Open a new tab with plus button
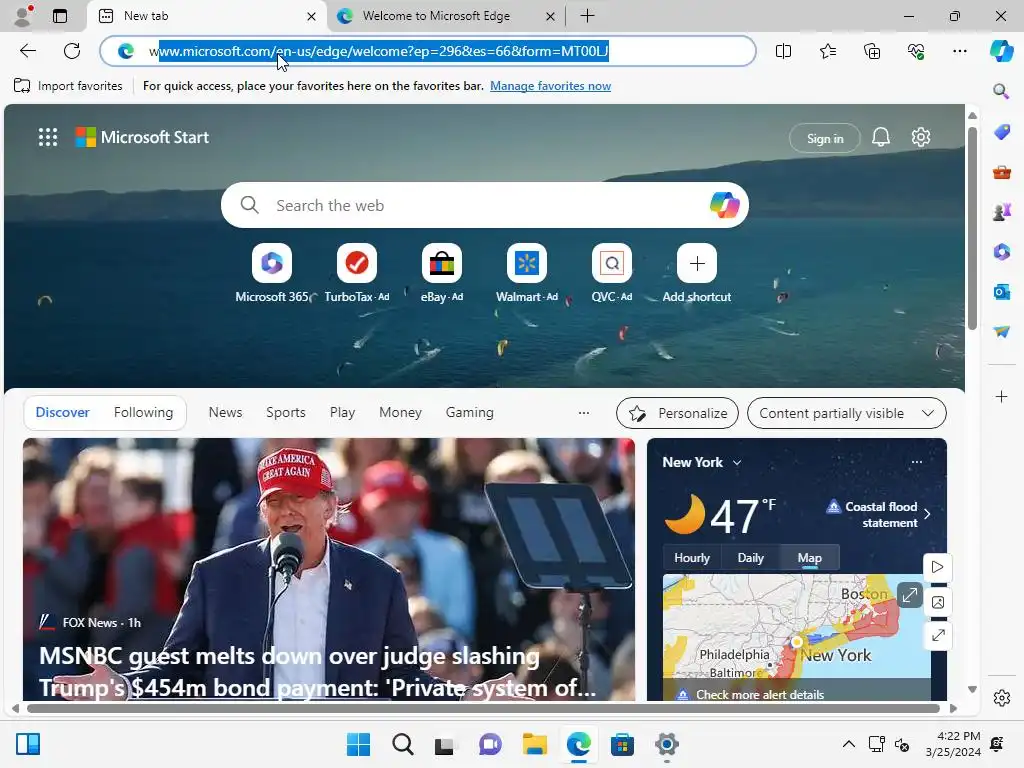 pos(587,16)
